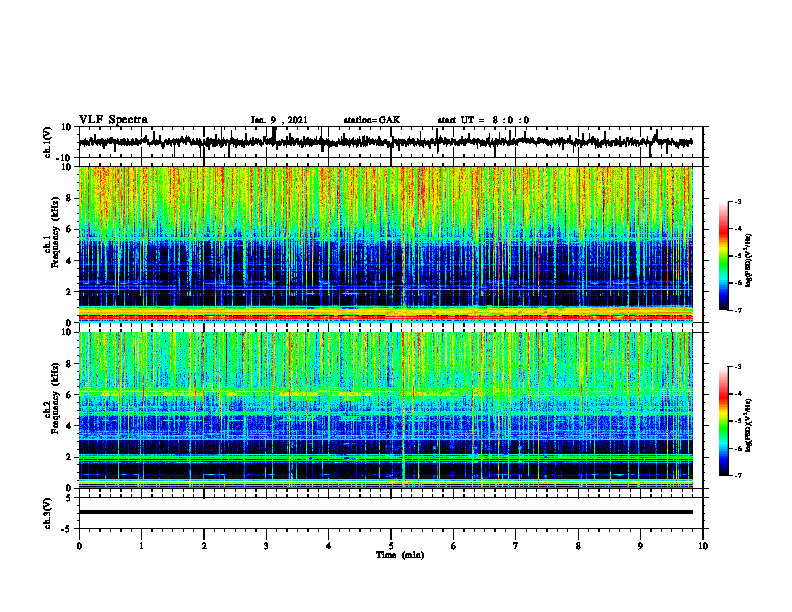Click time axis tick label "0"
Image resolution: width=792 pixels, height=612 pixels.
tap(79, 546)
